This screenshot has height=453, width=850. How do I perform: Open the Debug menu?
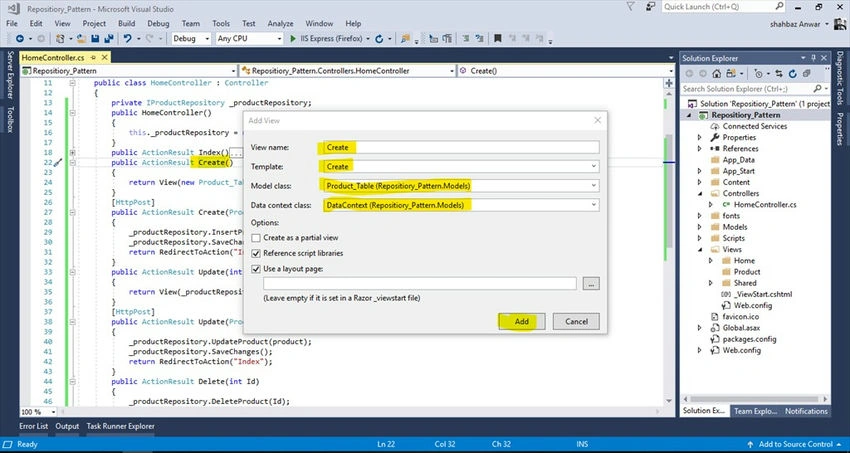click(158, 23)
